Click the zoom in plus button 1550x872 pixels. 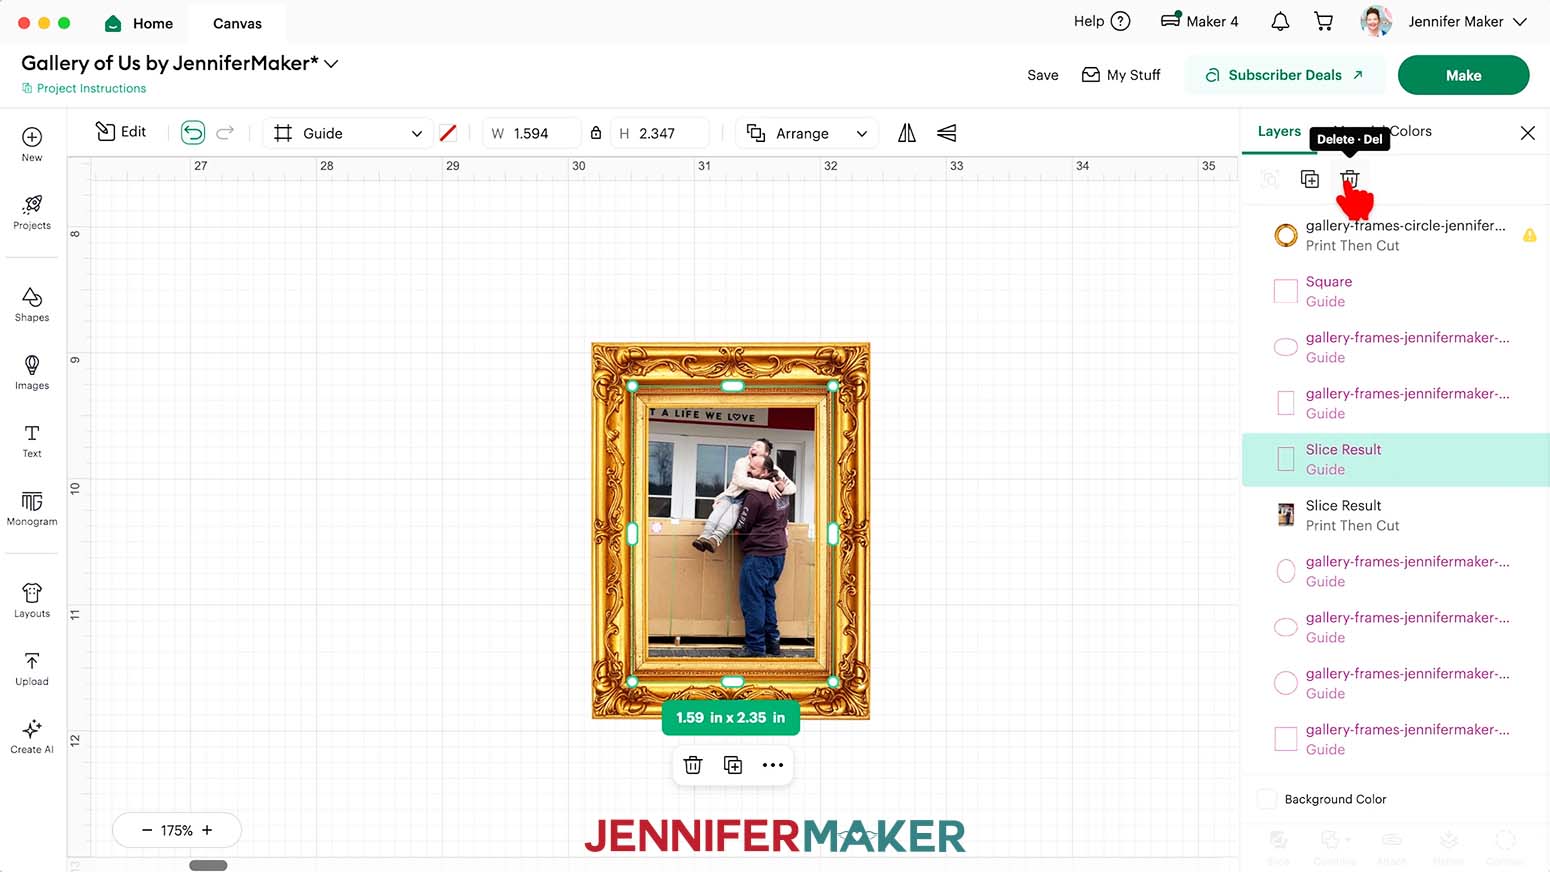(207, 830)
